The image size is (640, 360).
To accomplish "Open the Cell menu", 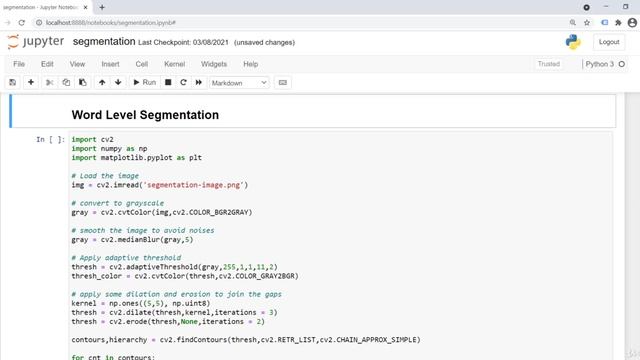I will coord(142,64).
